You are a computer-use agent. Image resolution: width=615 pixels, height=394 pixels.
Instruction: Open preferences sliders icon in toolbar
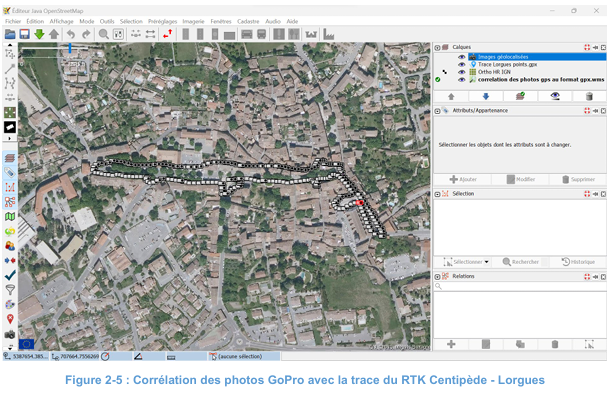[118, 34]
